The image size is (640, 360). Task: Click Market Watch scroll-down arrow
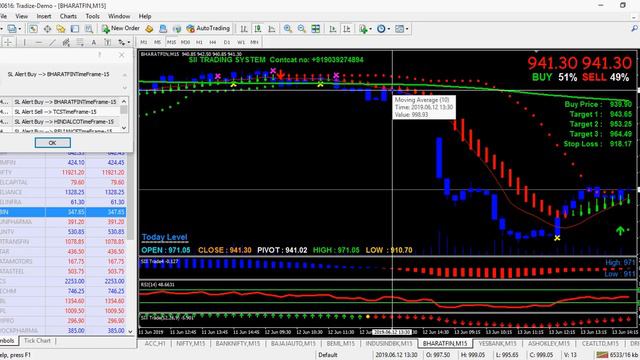click(131, 331)
